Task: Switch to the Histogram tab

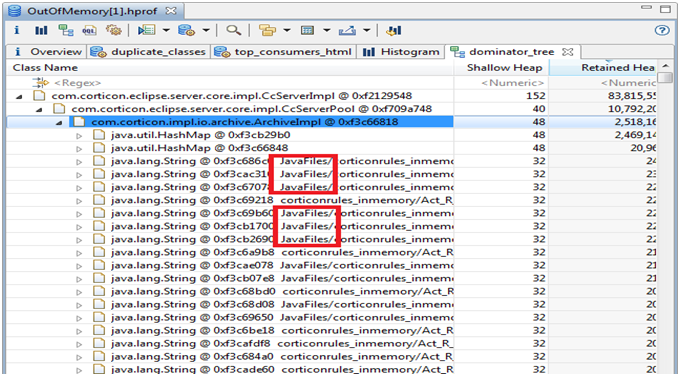Action: (x=401, y=52)
